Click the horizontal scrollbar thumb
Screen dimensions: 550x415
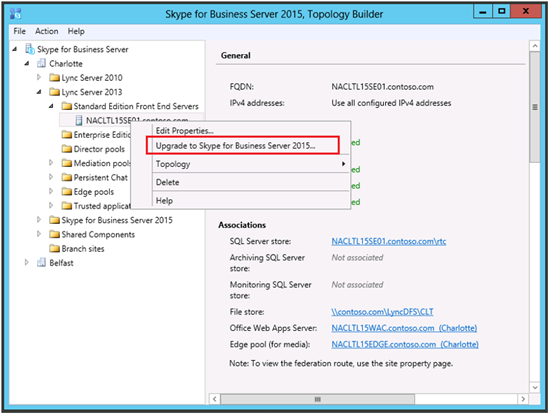click(x=317, y=399)
